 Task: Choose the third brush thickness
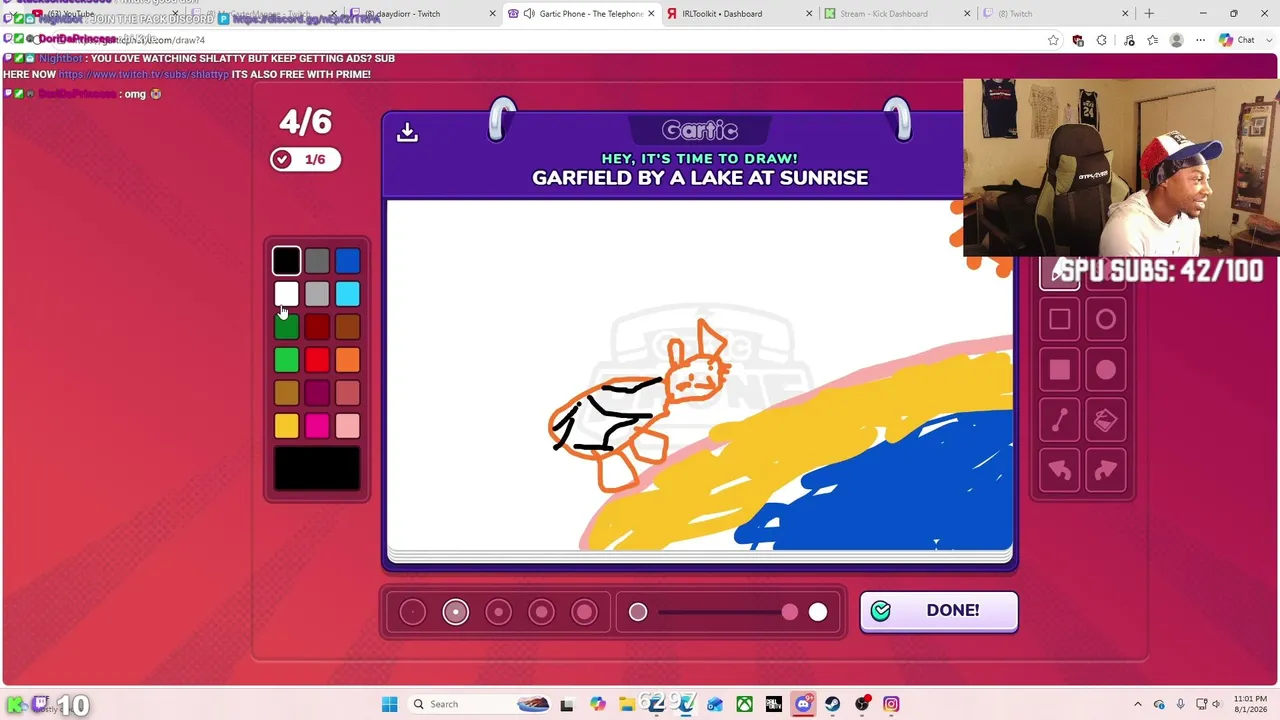pos(498,612)
